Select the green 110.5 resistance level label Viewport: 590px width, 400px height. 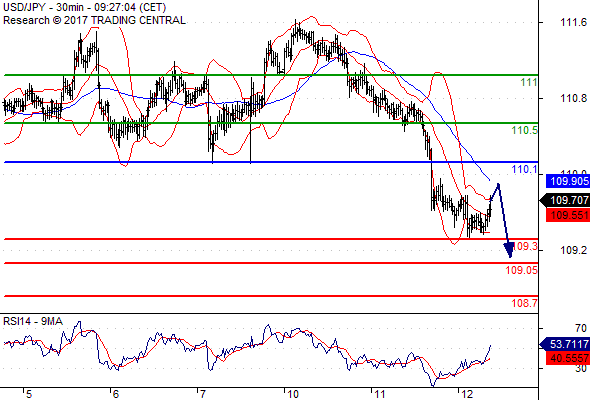point(525,131)
